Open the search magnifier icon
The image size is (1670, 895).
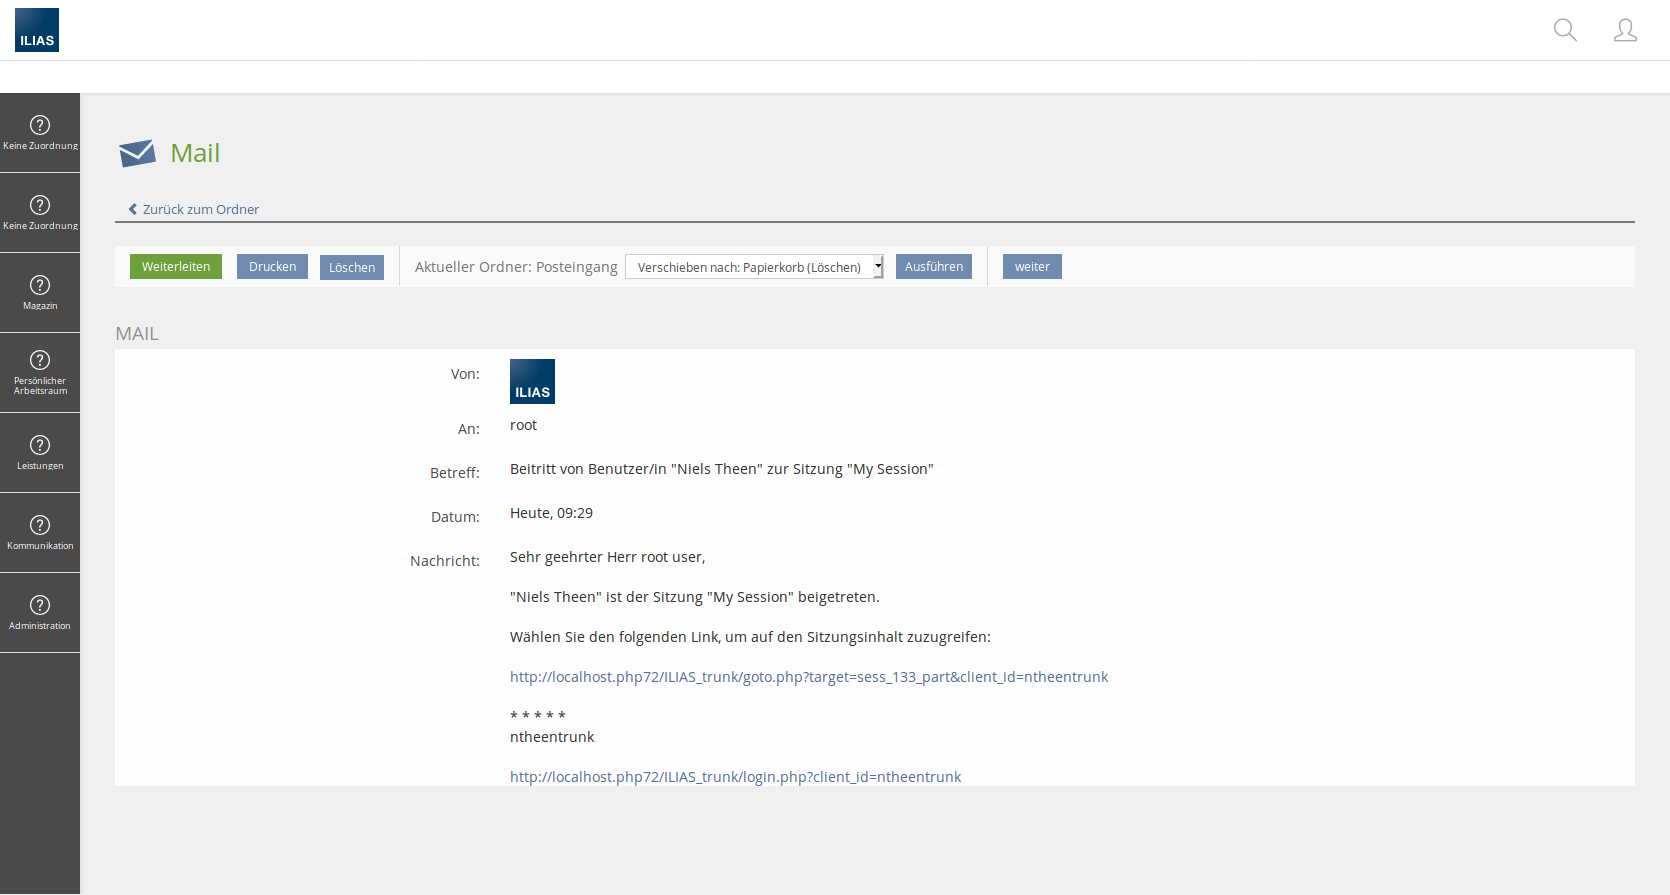point(1565,30)
